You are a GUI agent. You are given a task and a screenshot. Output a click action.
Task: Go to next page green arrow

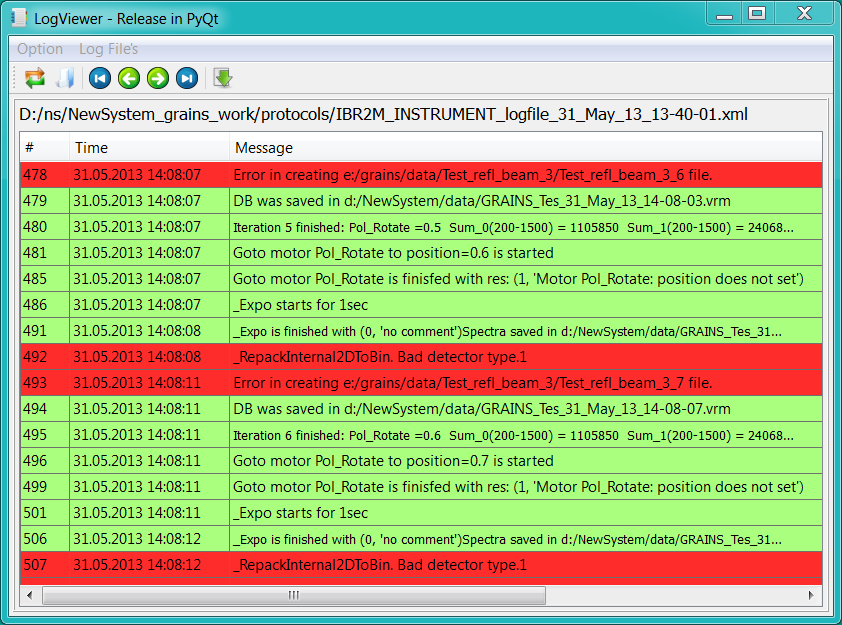[x=157, y=78]
